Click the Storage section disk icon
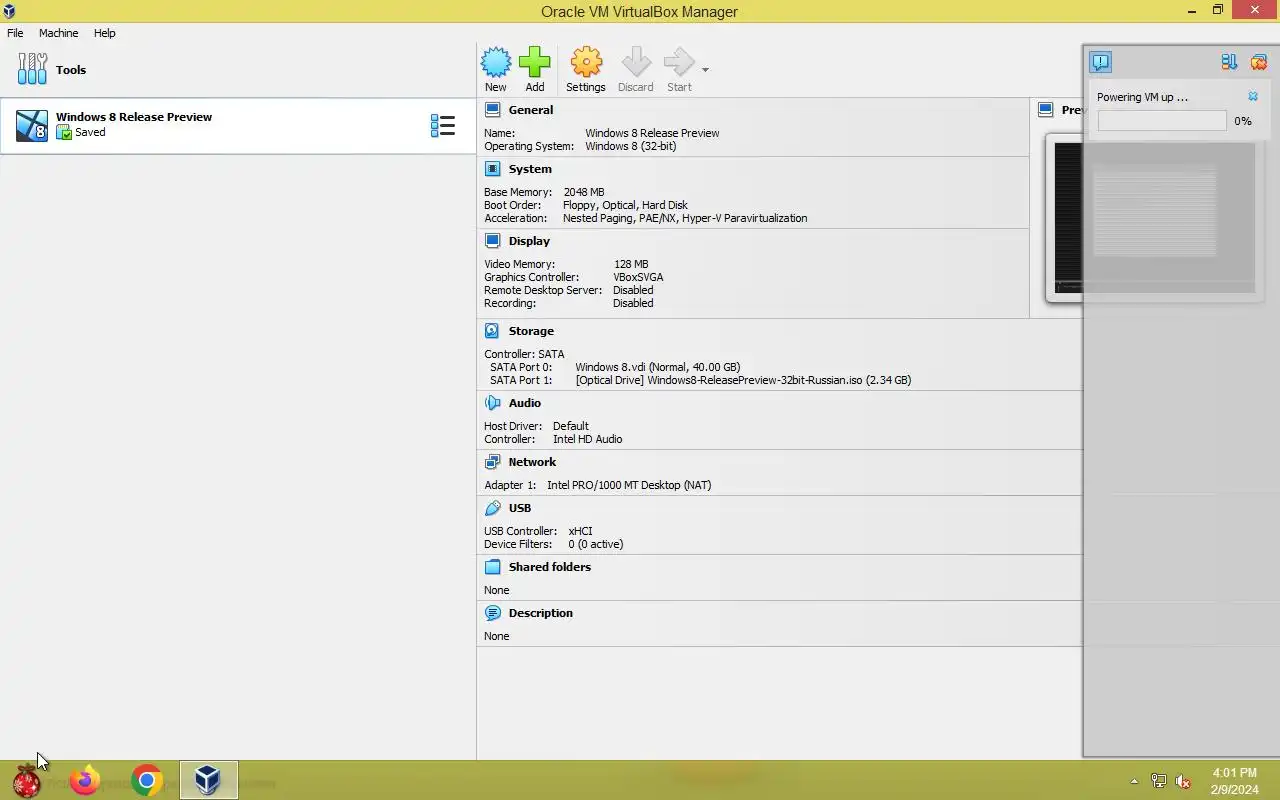This screenshot has width=1280, height=800. (492, 331)
